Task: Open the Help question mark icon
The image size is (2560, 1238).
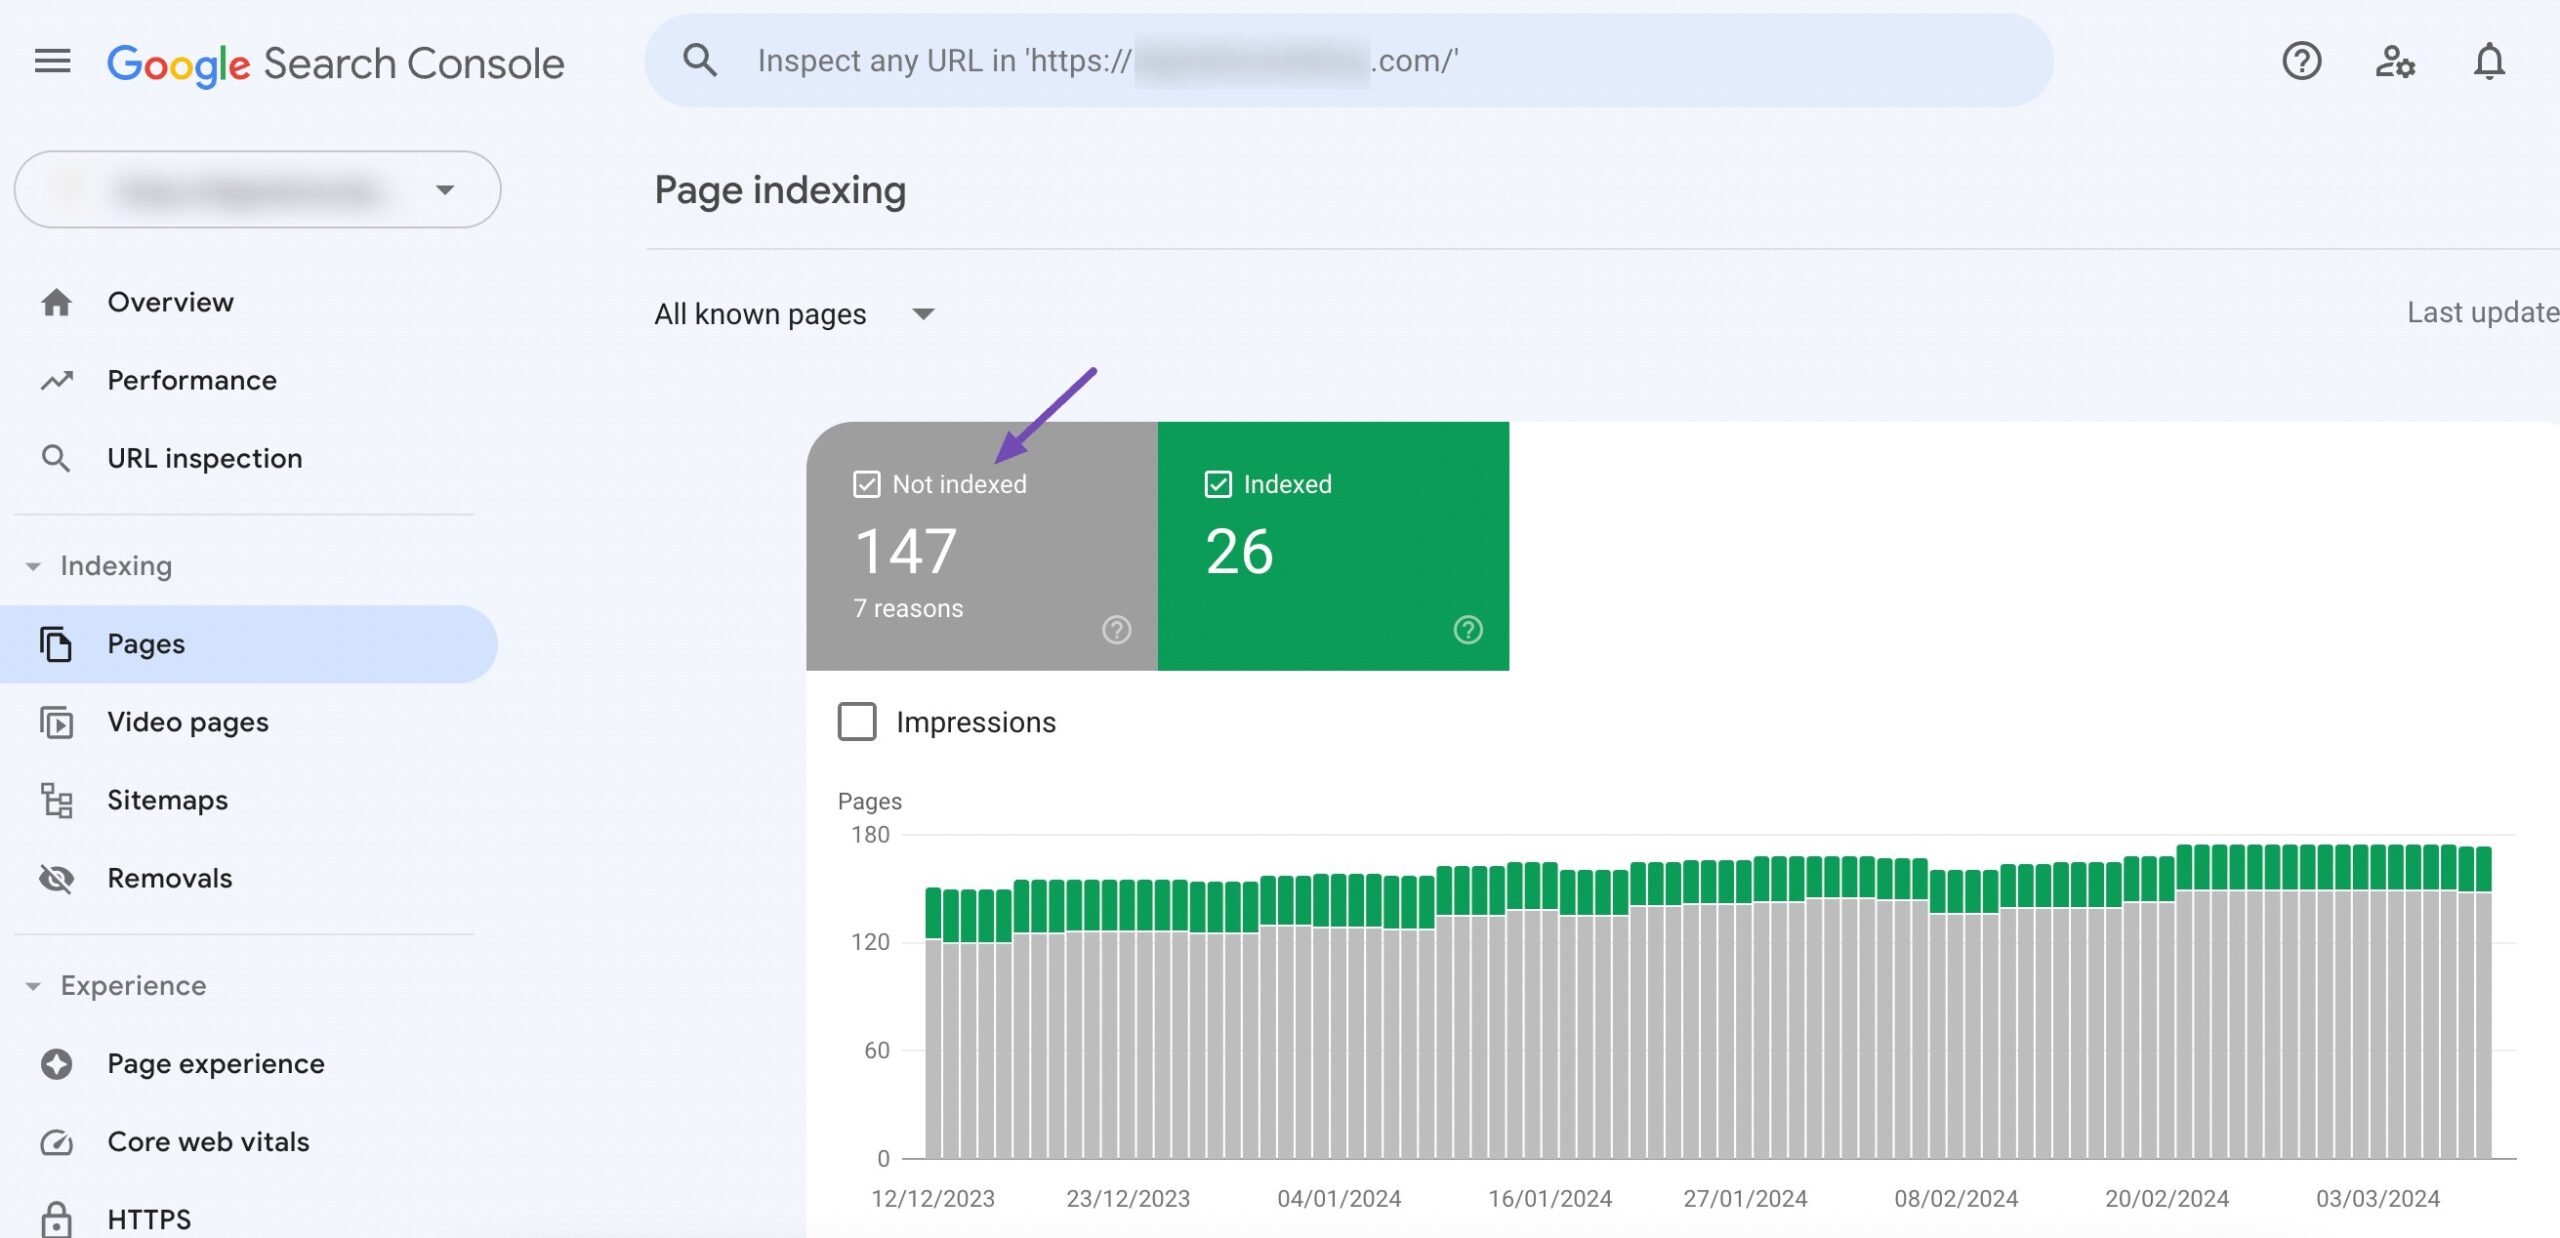Action: [2301, 61]
